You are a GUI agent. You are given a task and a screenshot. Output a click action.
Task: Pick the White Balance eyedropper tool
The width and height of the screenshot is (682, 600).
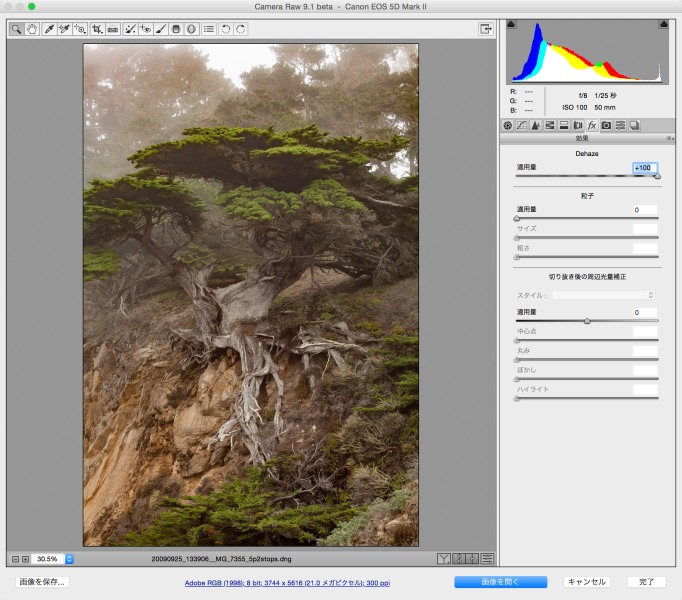(x=49, y=29)
